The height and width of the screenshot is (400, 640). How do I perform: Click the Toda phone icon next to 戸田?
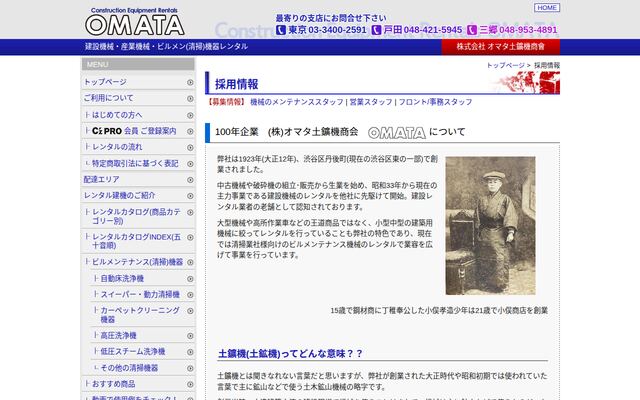376,30
